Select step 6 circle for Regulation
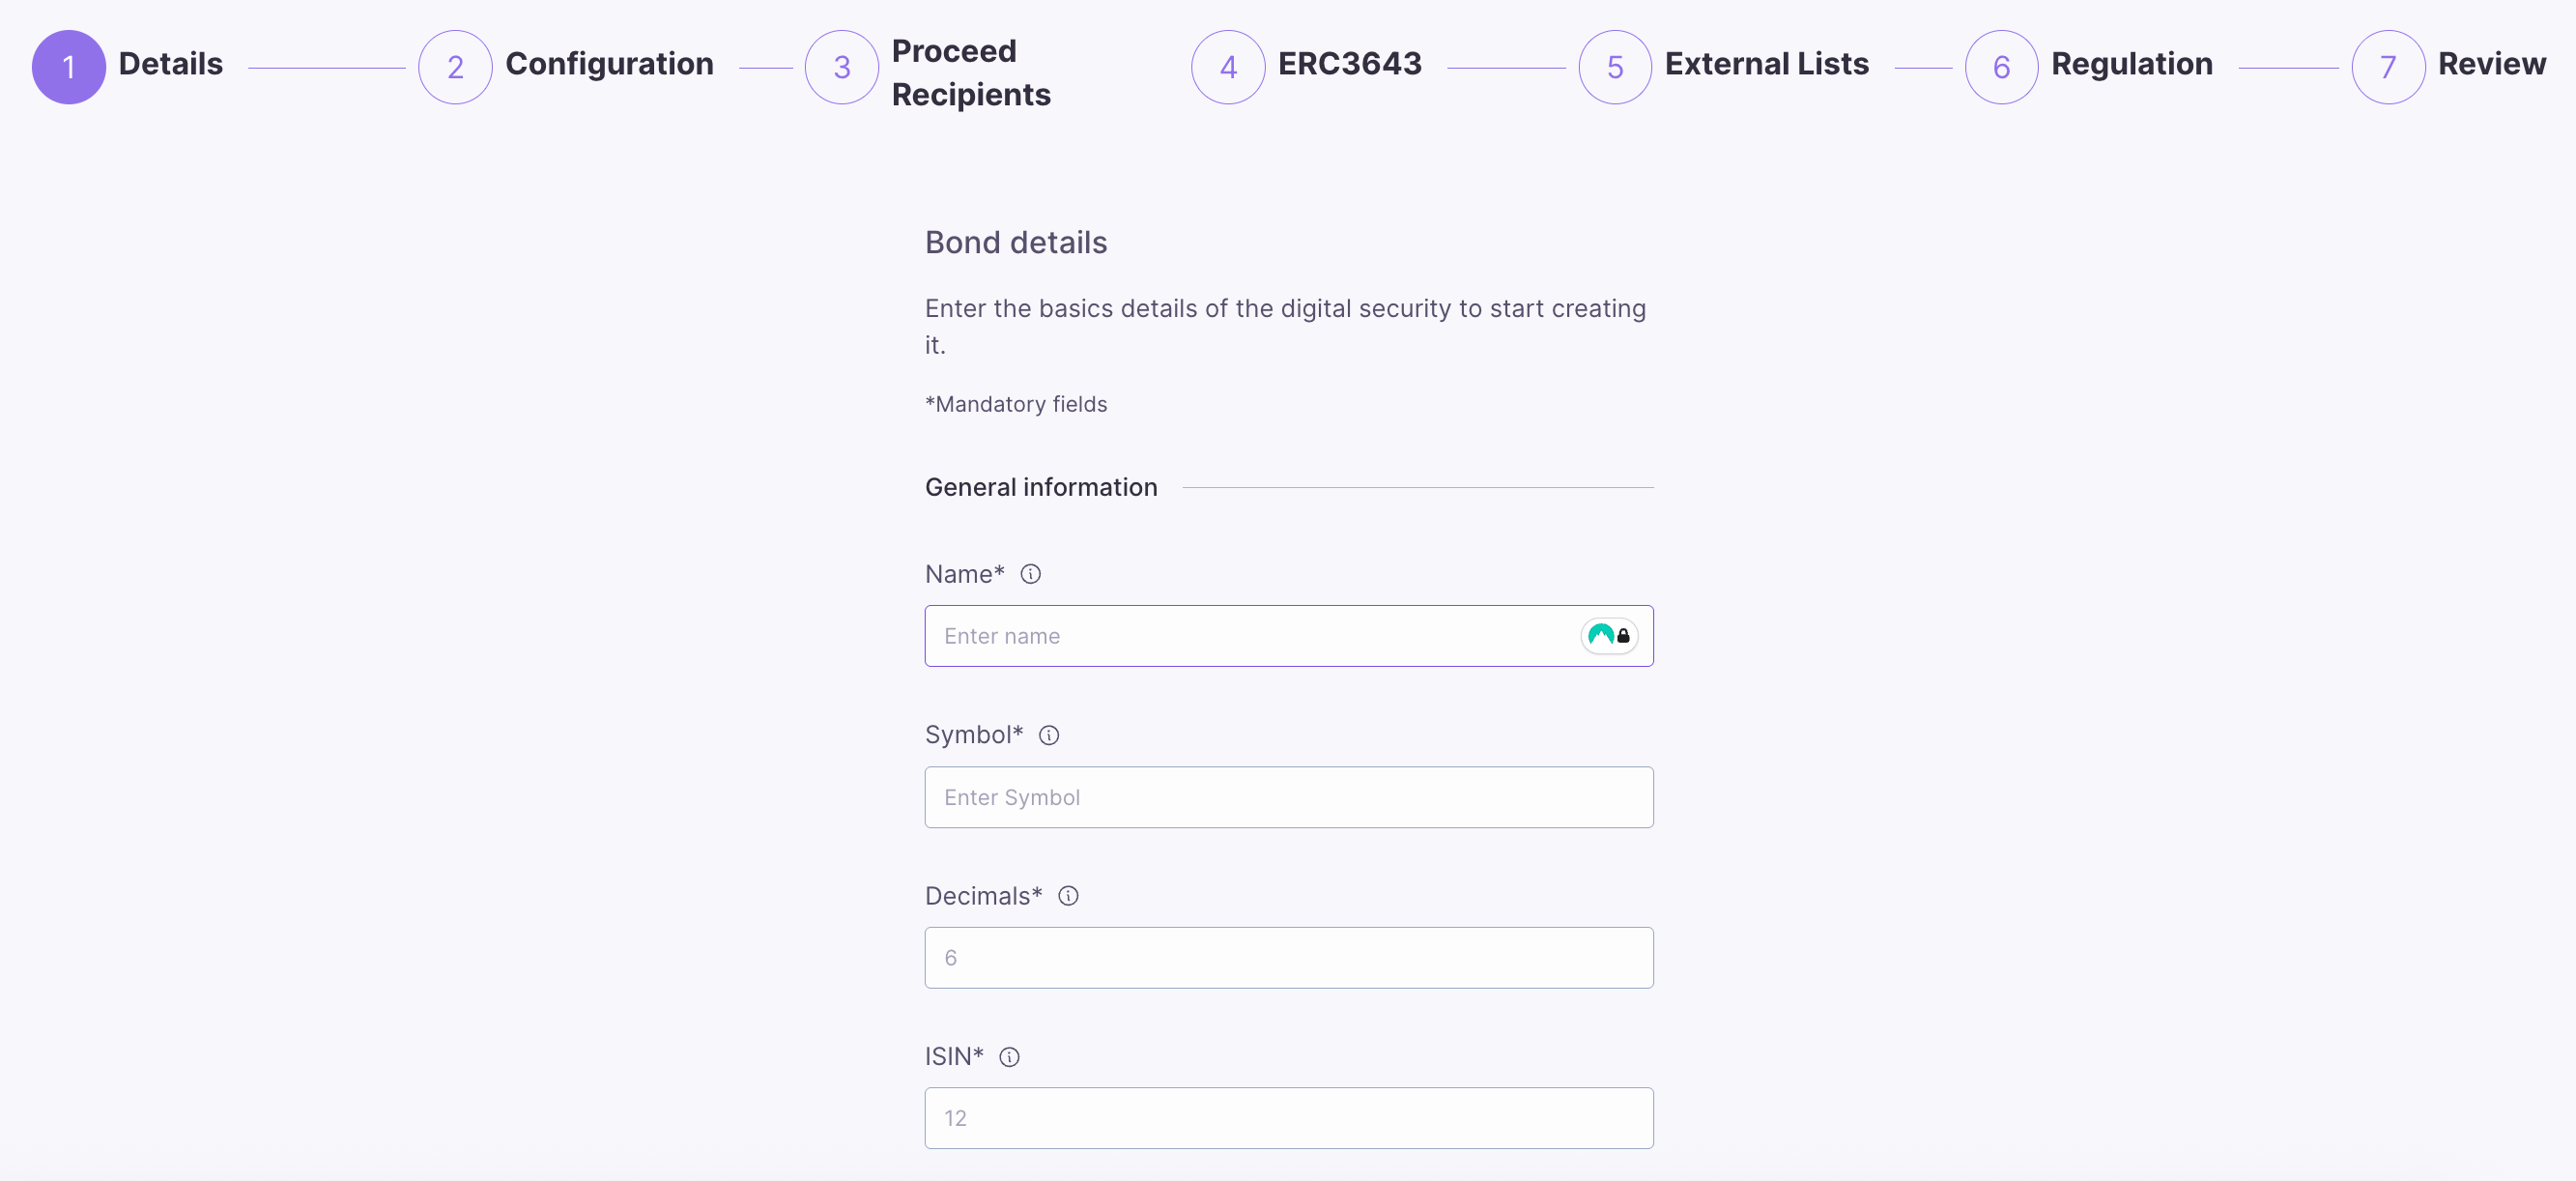2576x1181 pixels. click(2001, 67)
